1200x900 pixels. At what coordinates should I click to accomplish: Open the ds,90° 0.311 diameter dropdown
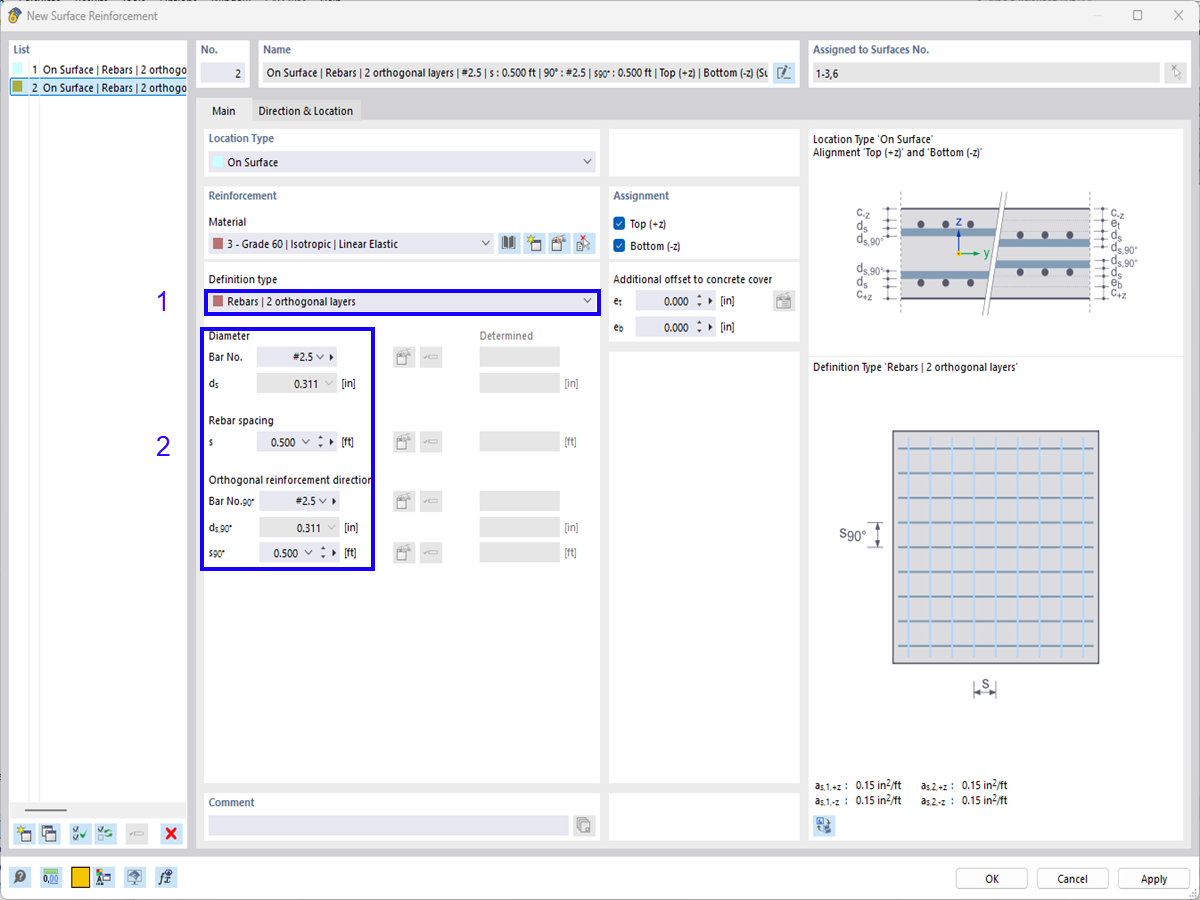click(332, 527)
